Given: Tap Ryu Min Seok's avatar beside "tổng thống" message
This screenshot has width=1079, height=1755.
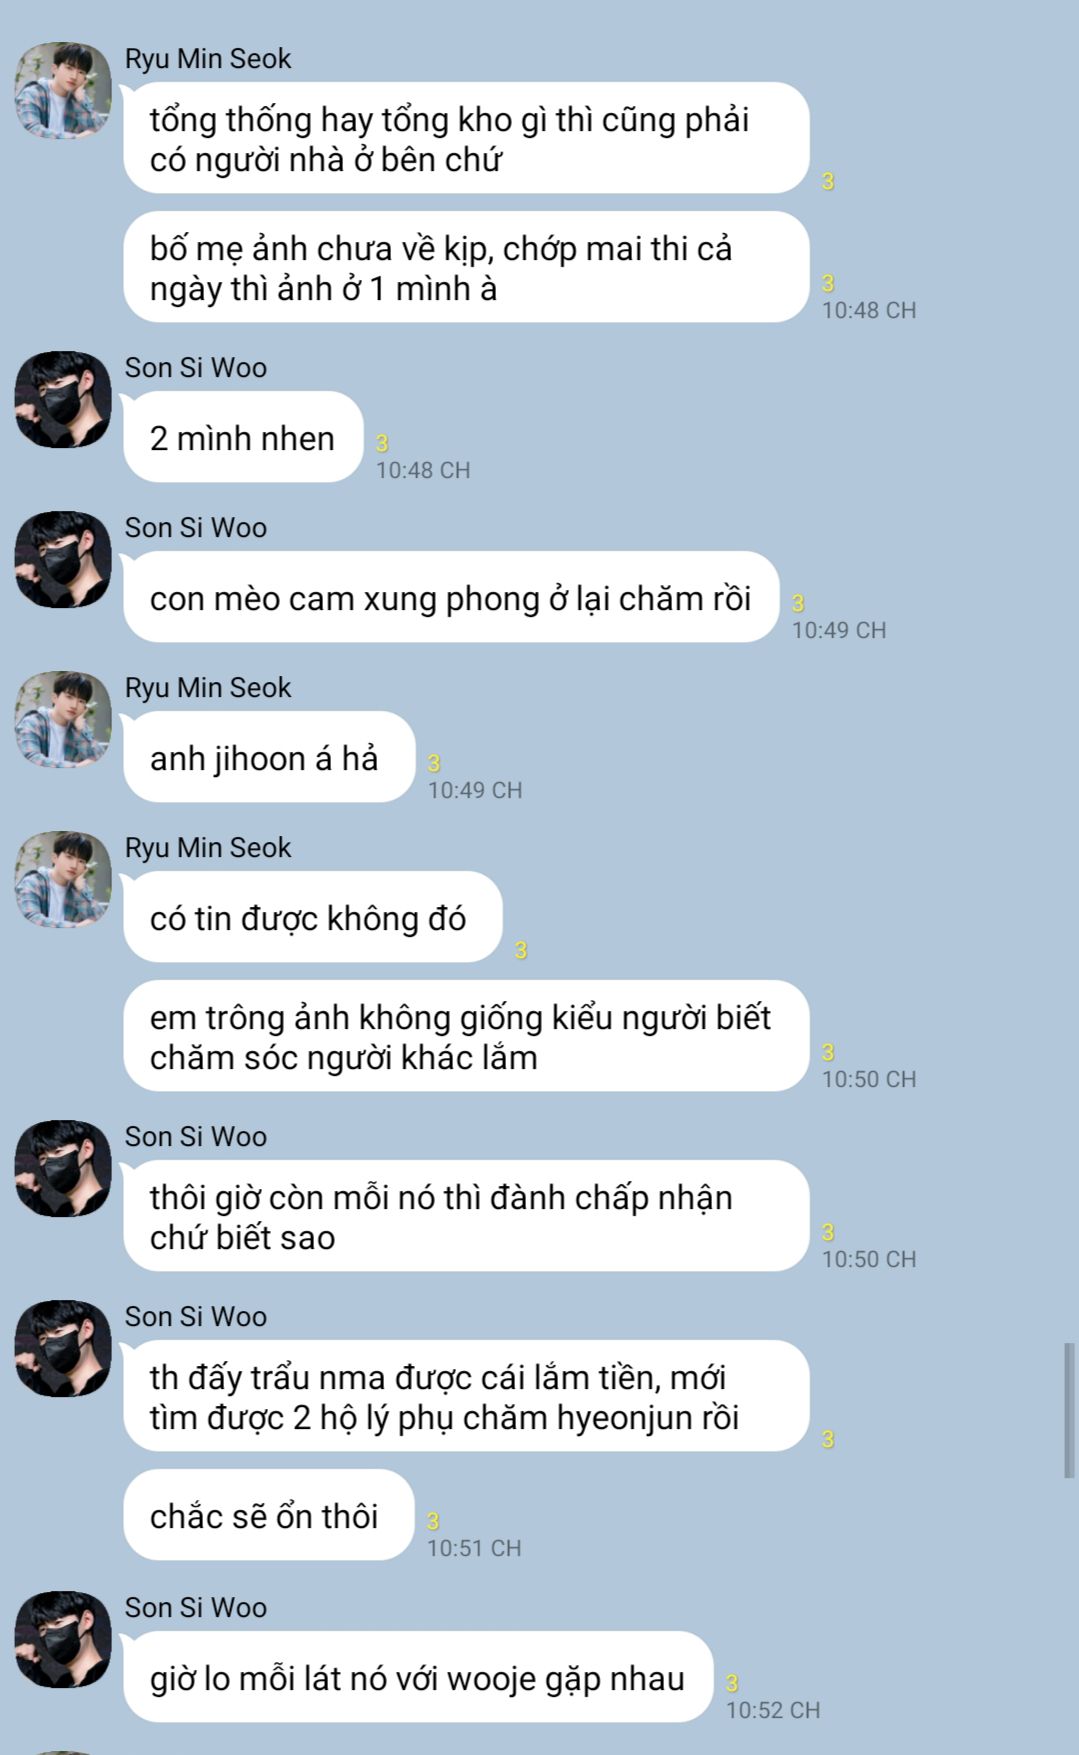Looking at the screenshot, I should pyautogui.click(x=62, y=90).
